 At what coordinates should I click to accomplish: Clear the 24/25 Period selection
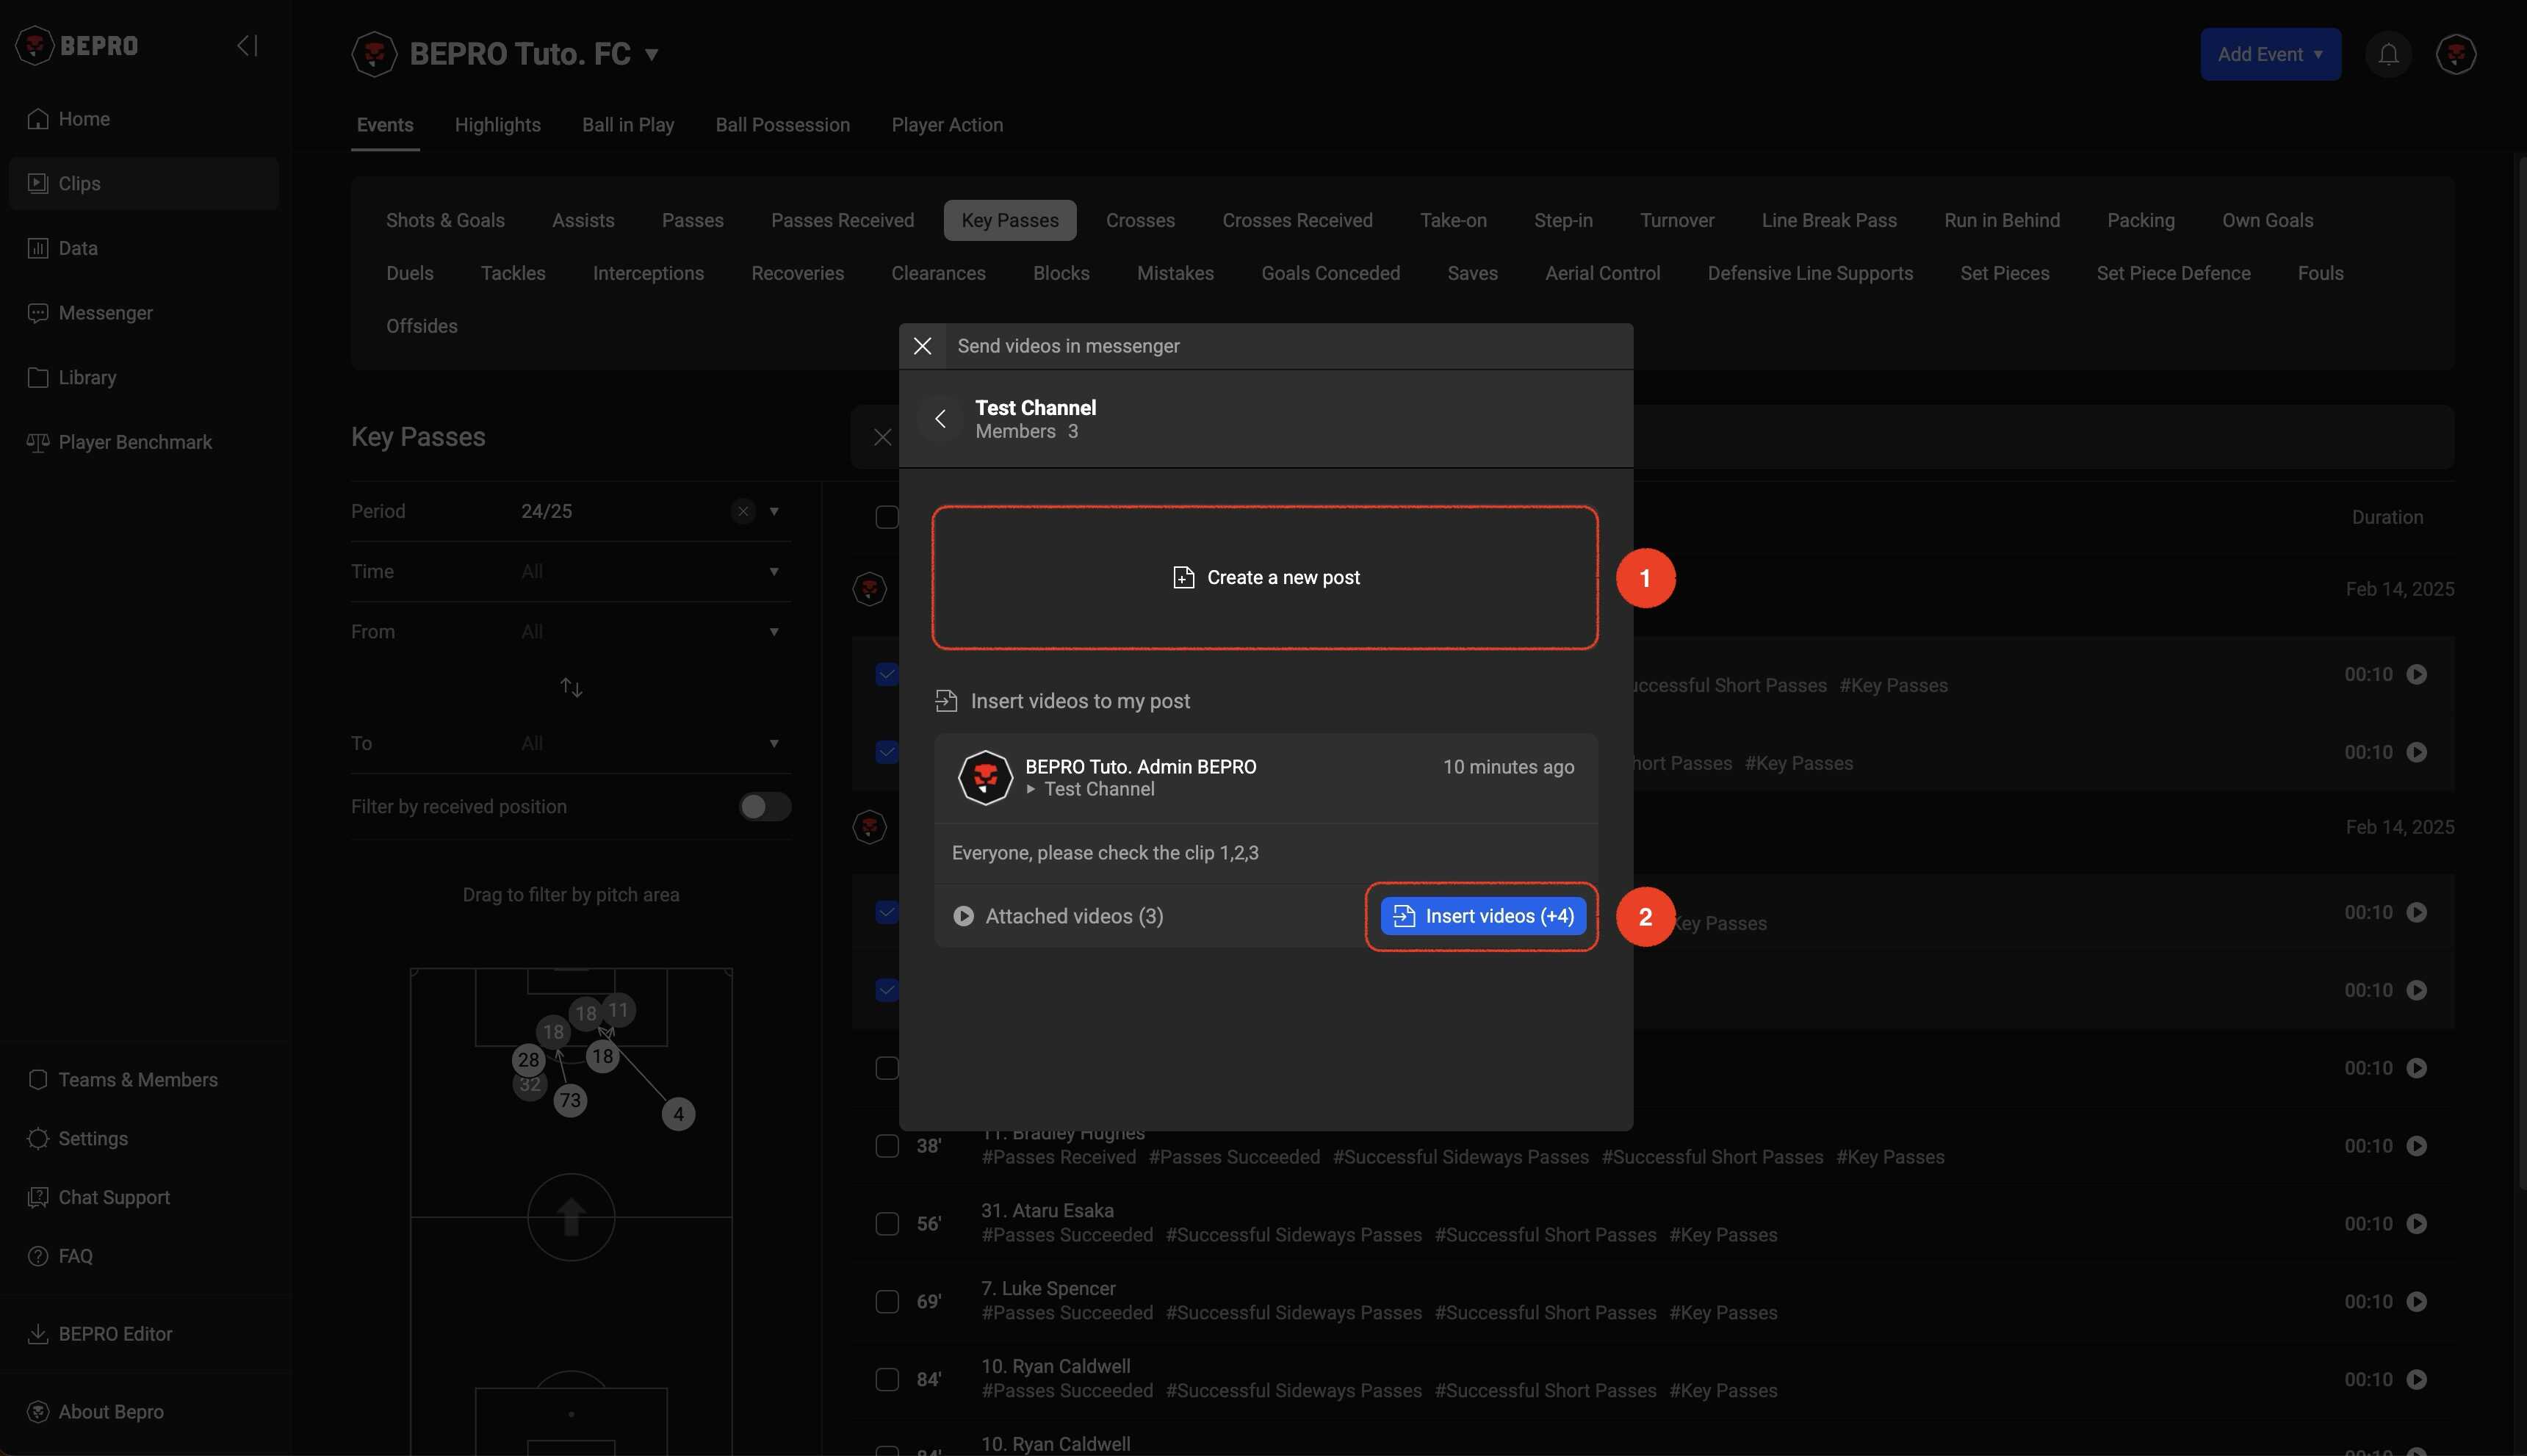[x=742, y=512]
